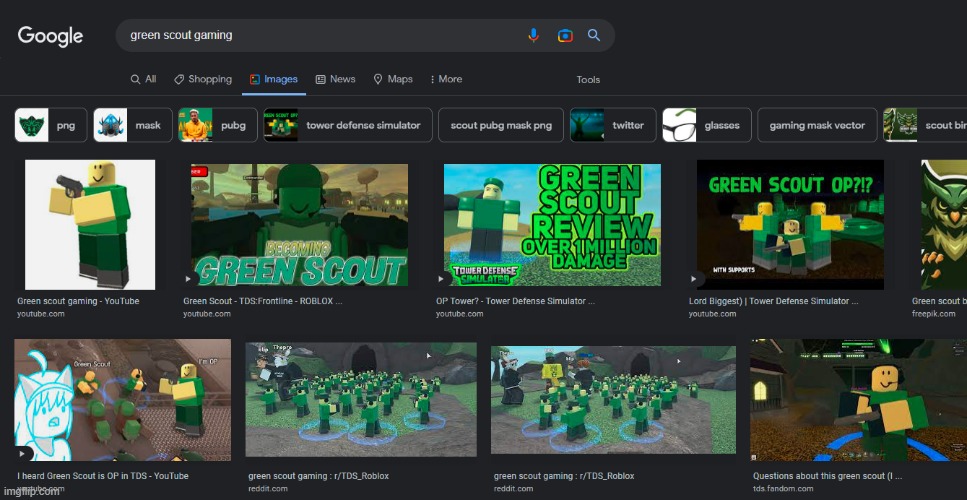The height and width of the screenshot is (500, 967).
Task: Click OP Tower? Tower Defense Simulator title
Action: [516, 301]
